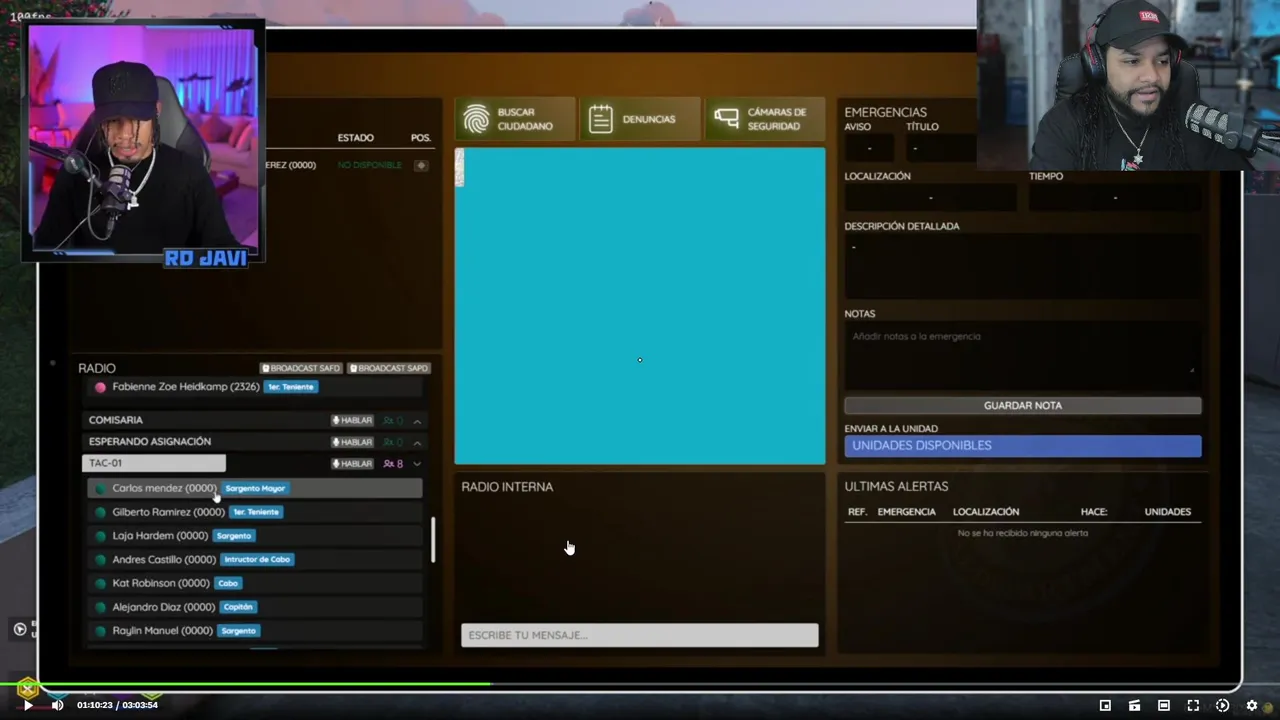Focus the Notas emergency notes field
This screenshot has width=1280, height=720.
pyautogui.click(x=1023, y=354)
